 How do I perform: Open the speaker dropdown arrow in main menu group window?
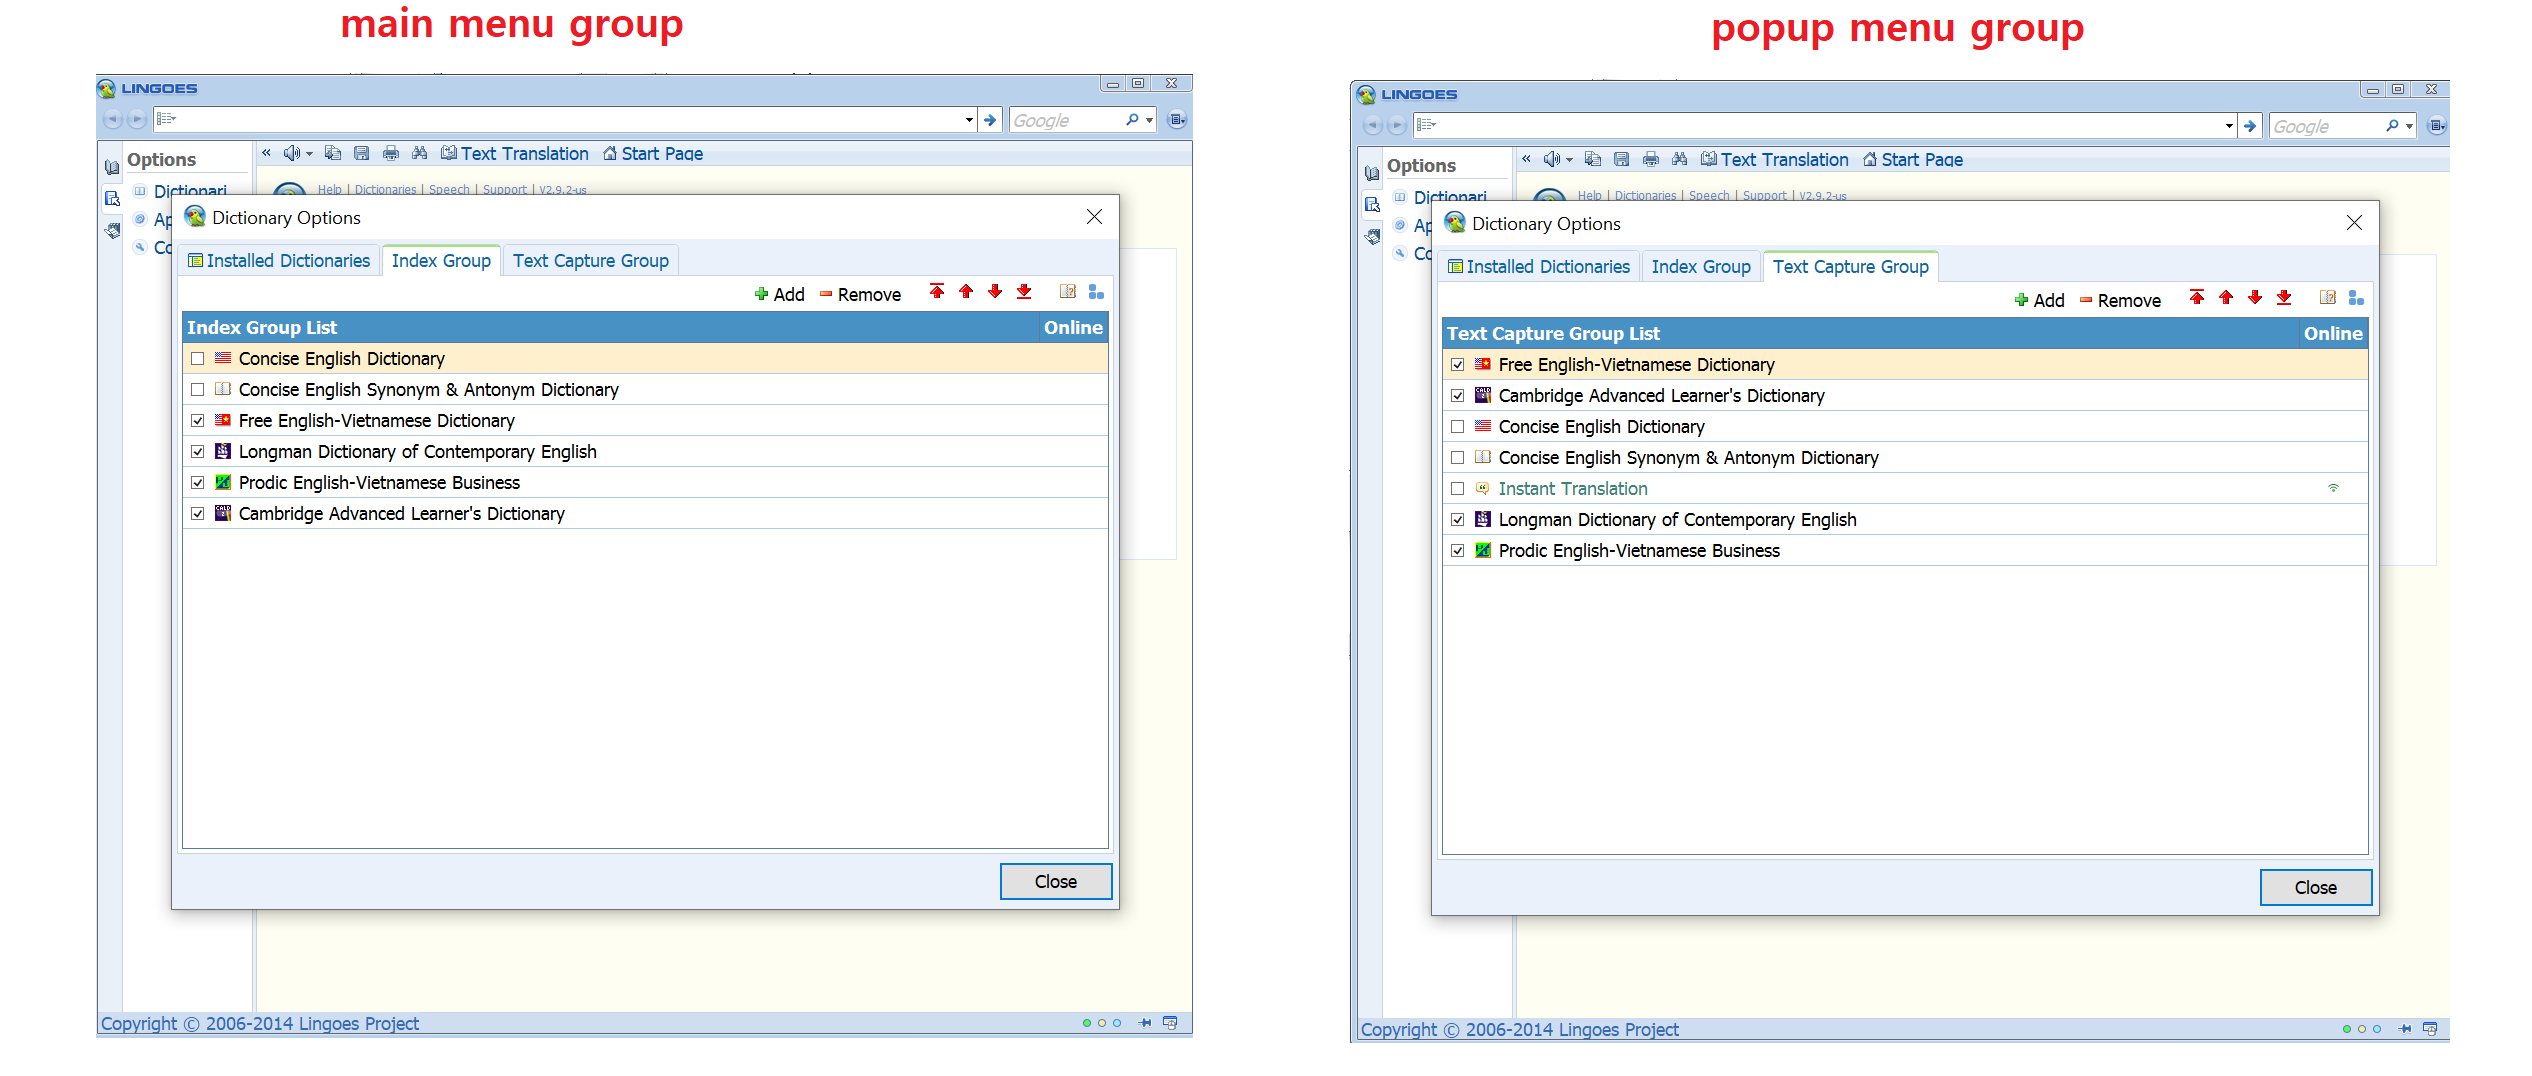tap(309, 154)
